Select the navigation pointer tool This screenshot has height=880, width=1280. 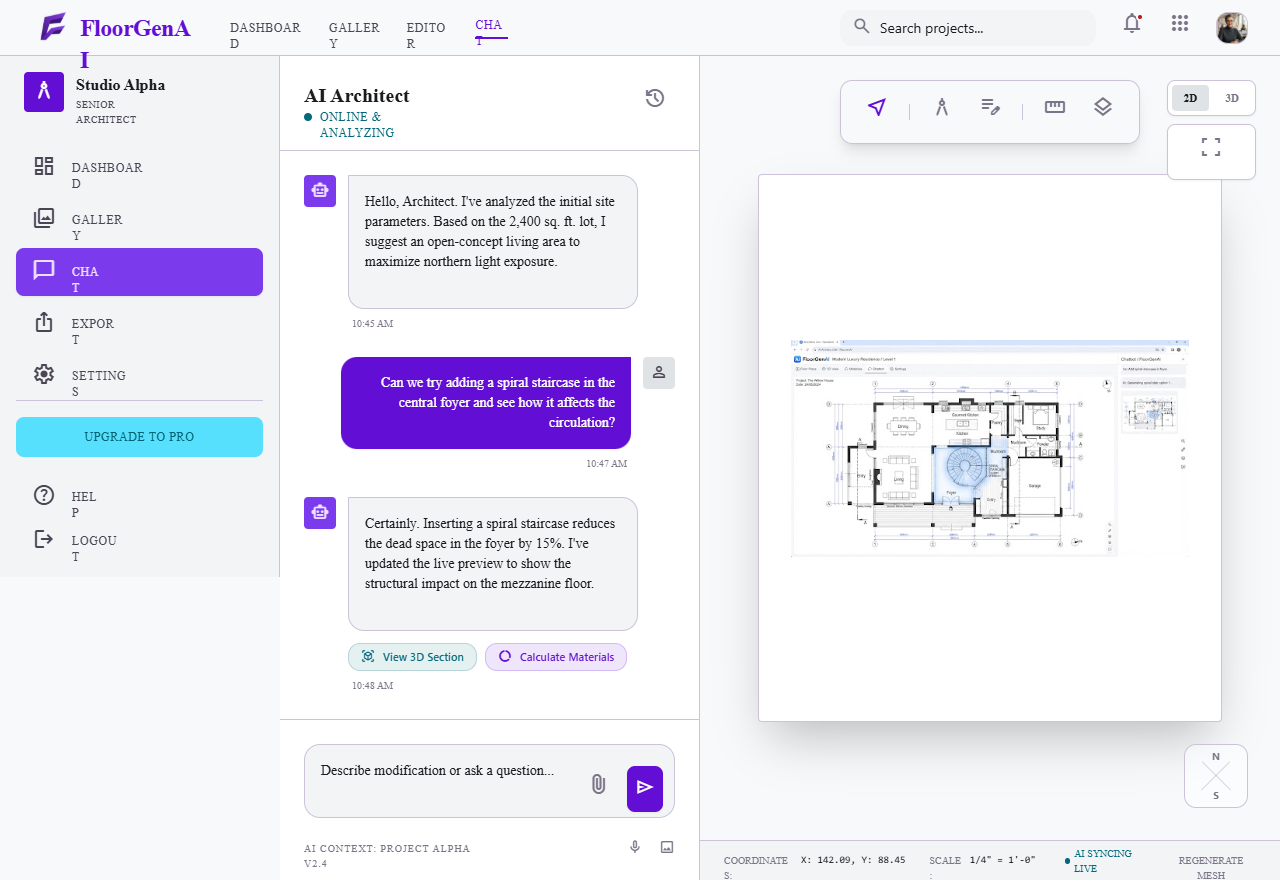click(x=877, y=107)
